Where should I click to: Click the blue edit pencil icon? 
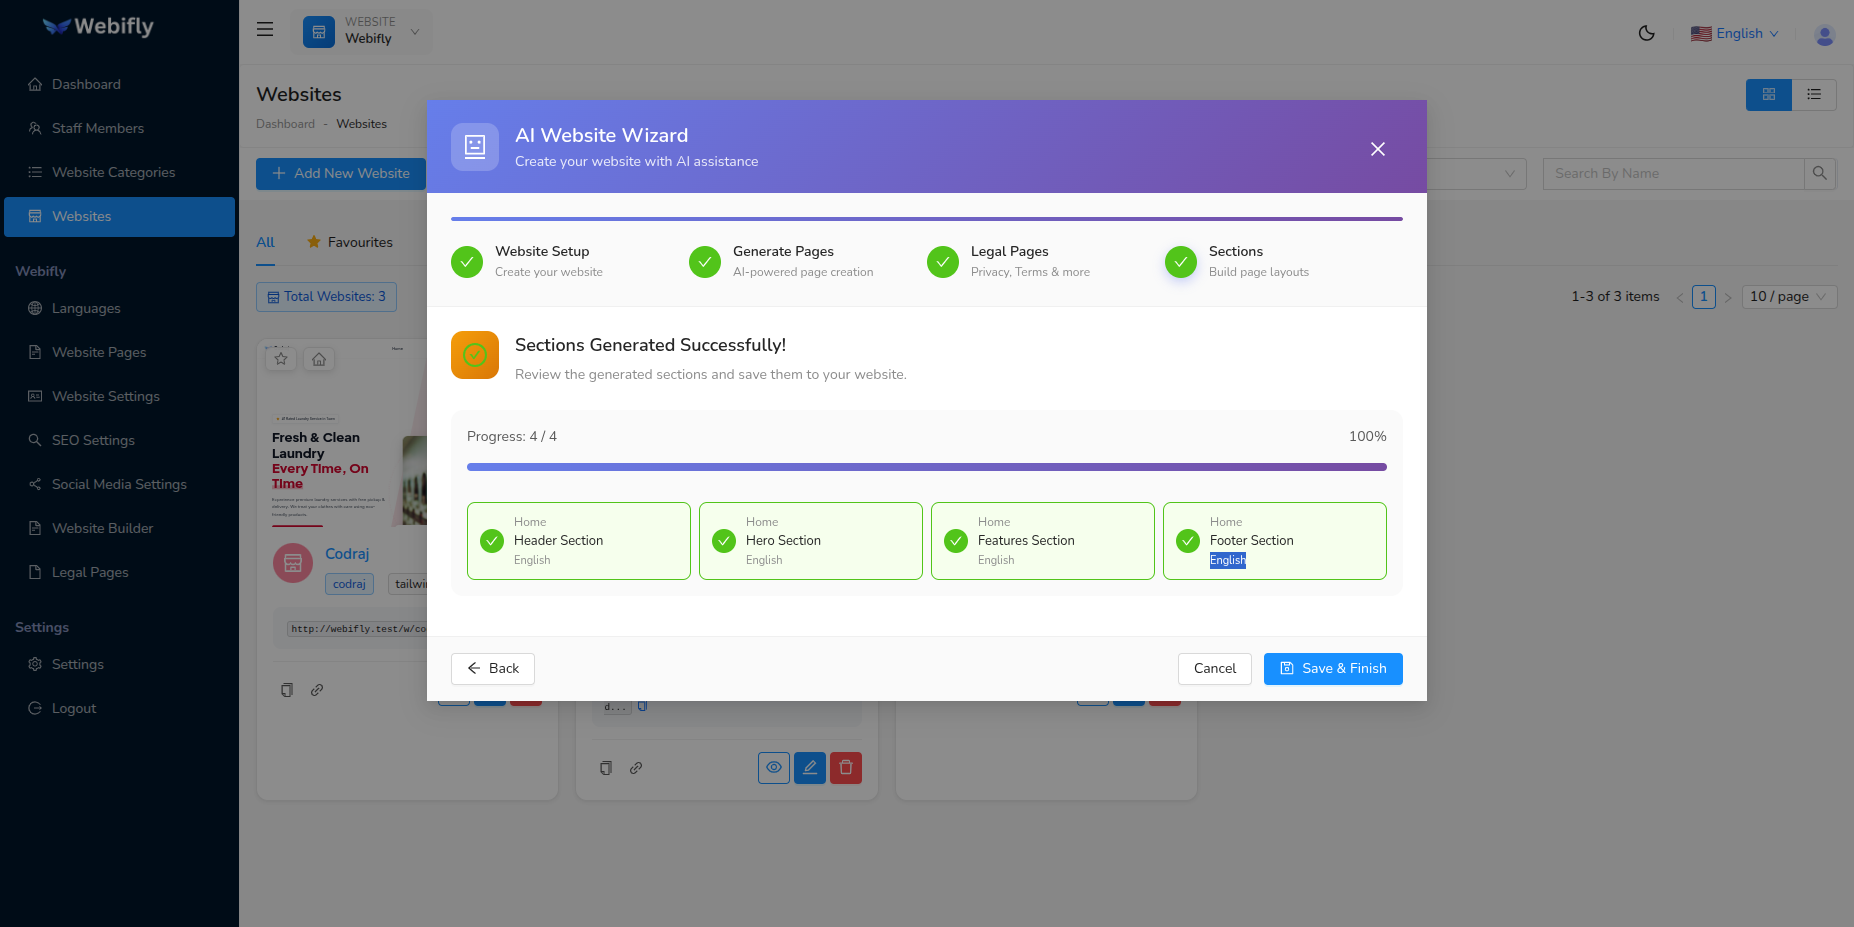coord(809,768)
